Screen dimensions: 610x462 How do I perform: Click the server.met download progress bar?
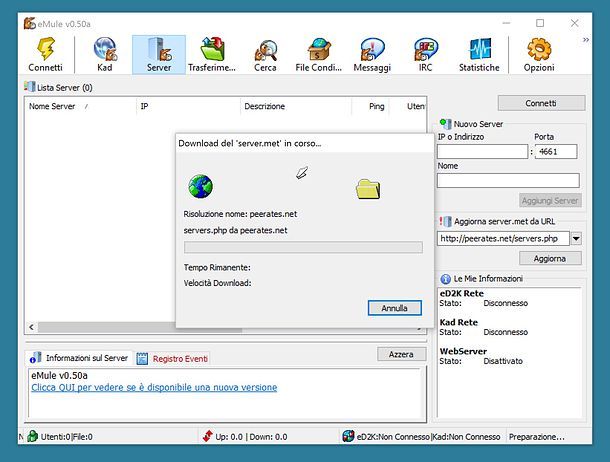click(303, 247)
